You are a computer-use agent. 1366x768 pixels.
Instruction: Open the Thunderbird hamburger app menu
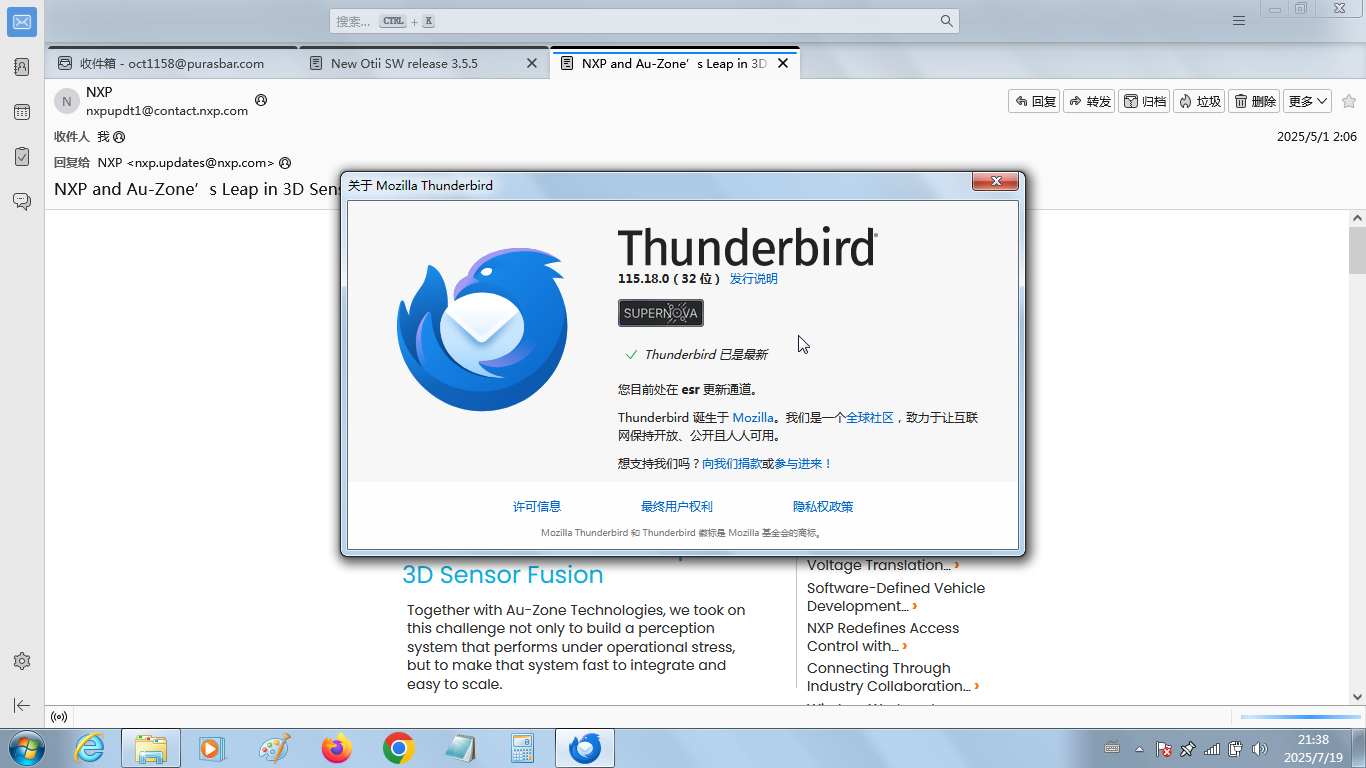click(x=1239, y=21)
